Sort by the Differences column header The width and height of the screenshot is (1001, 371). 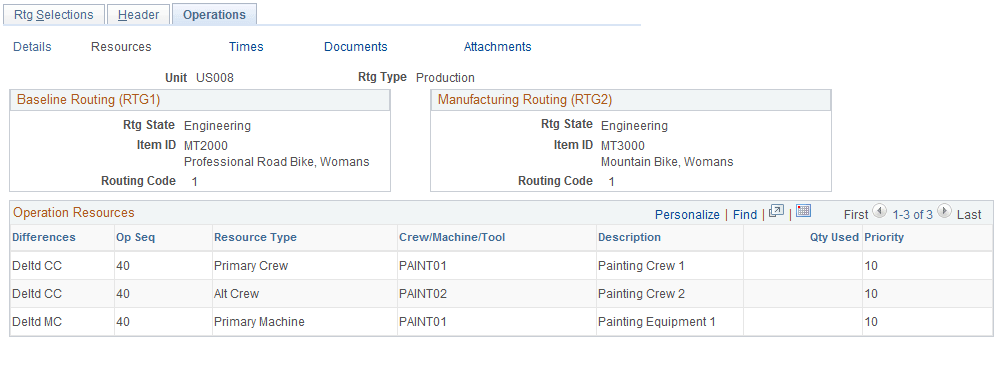[44, 237]
